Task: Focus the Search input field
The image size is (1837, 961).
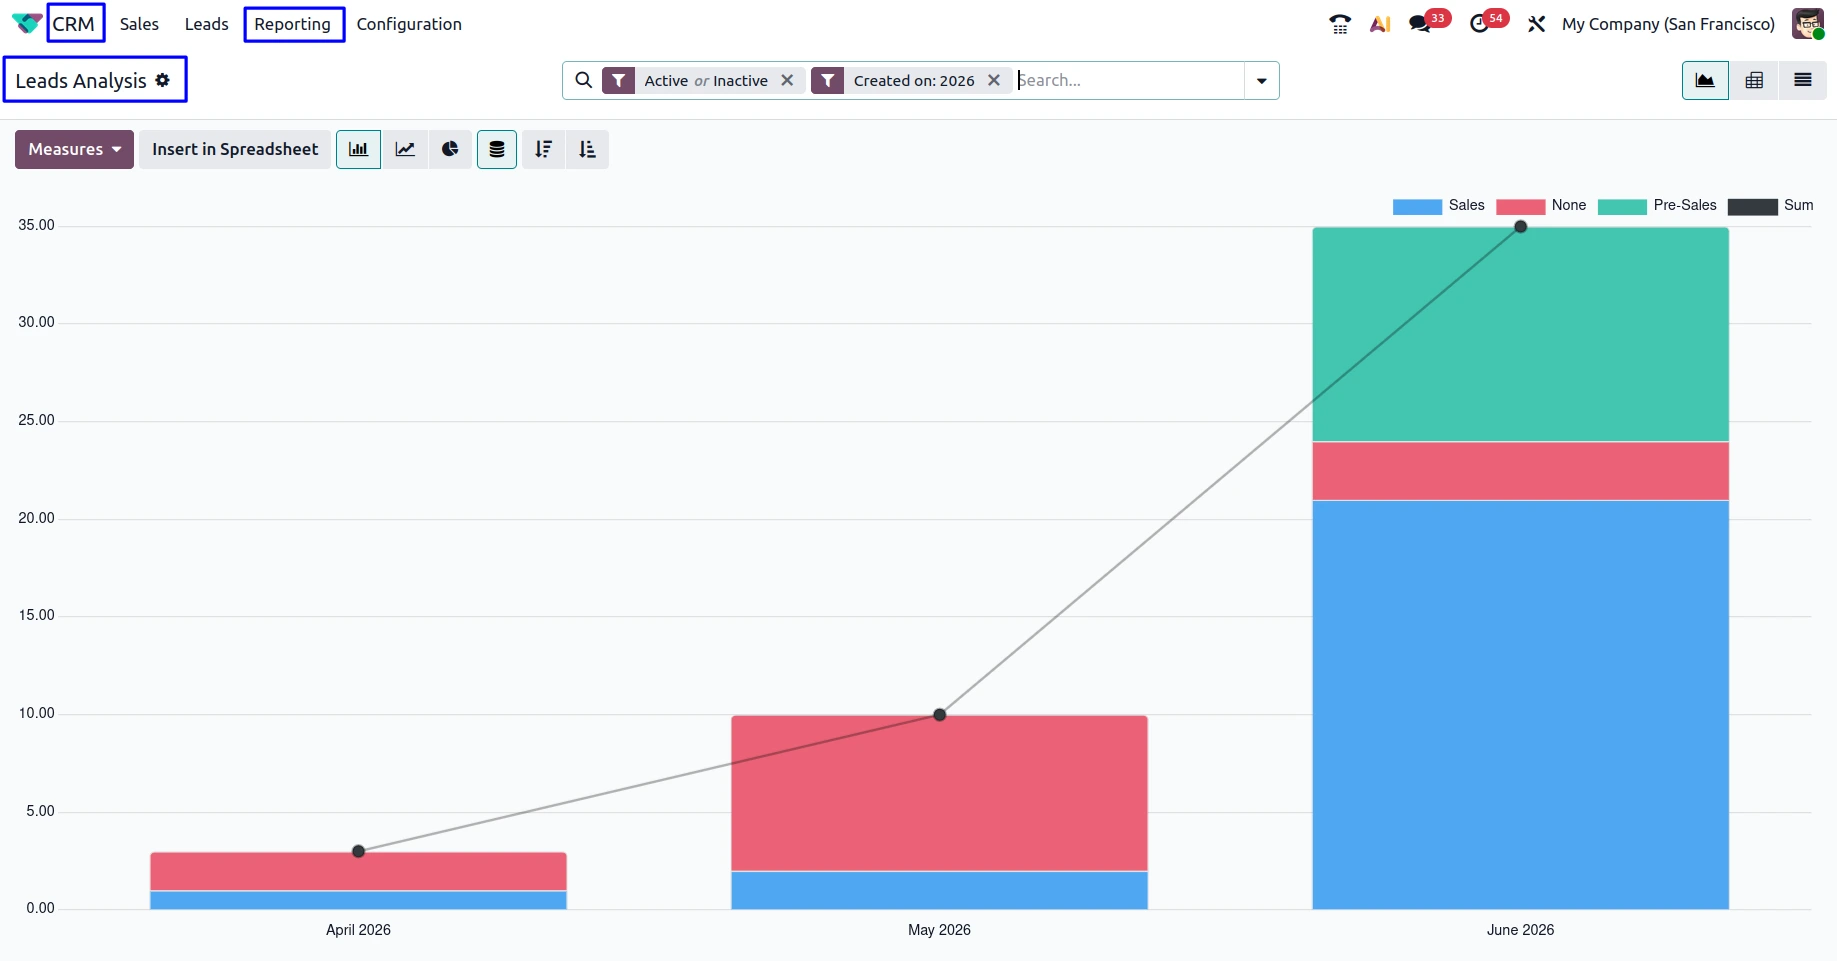Action: click(1130, 80)
